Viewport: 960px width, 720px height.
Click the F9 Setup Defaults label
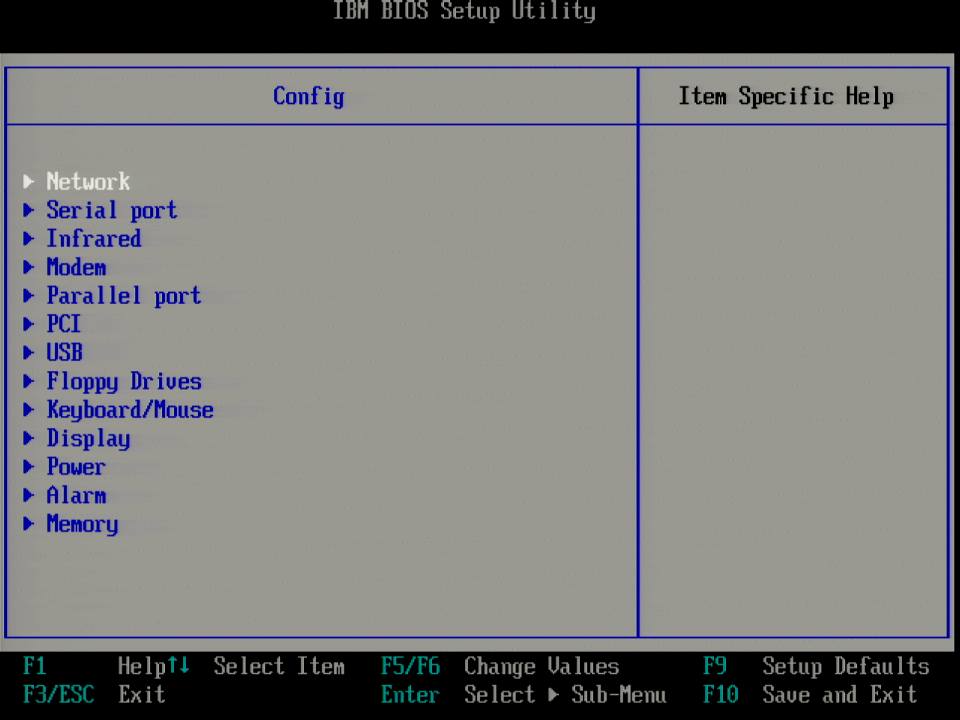[x=815, y=666]
